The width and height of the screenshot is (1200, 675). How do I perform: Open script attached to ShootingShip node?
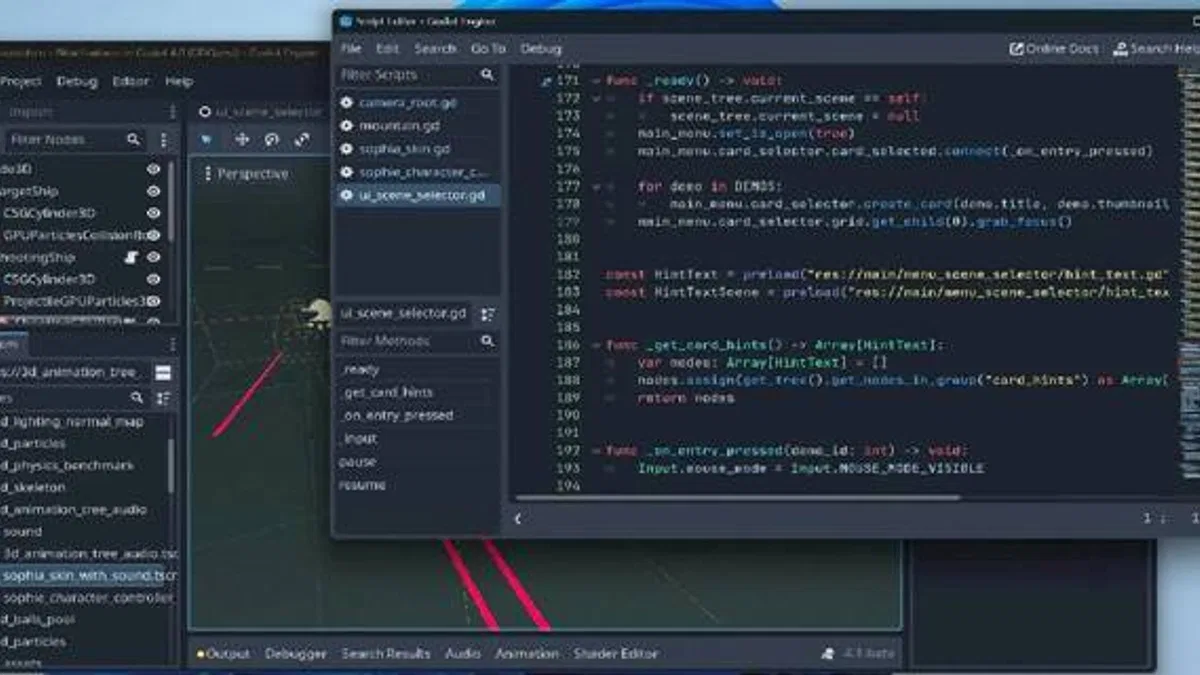click(130, 257)
